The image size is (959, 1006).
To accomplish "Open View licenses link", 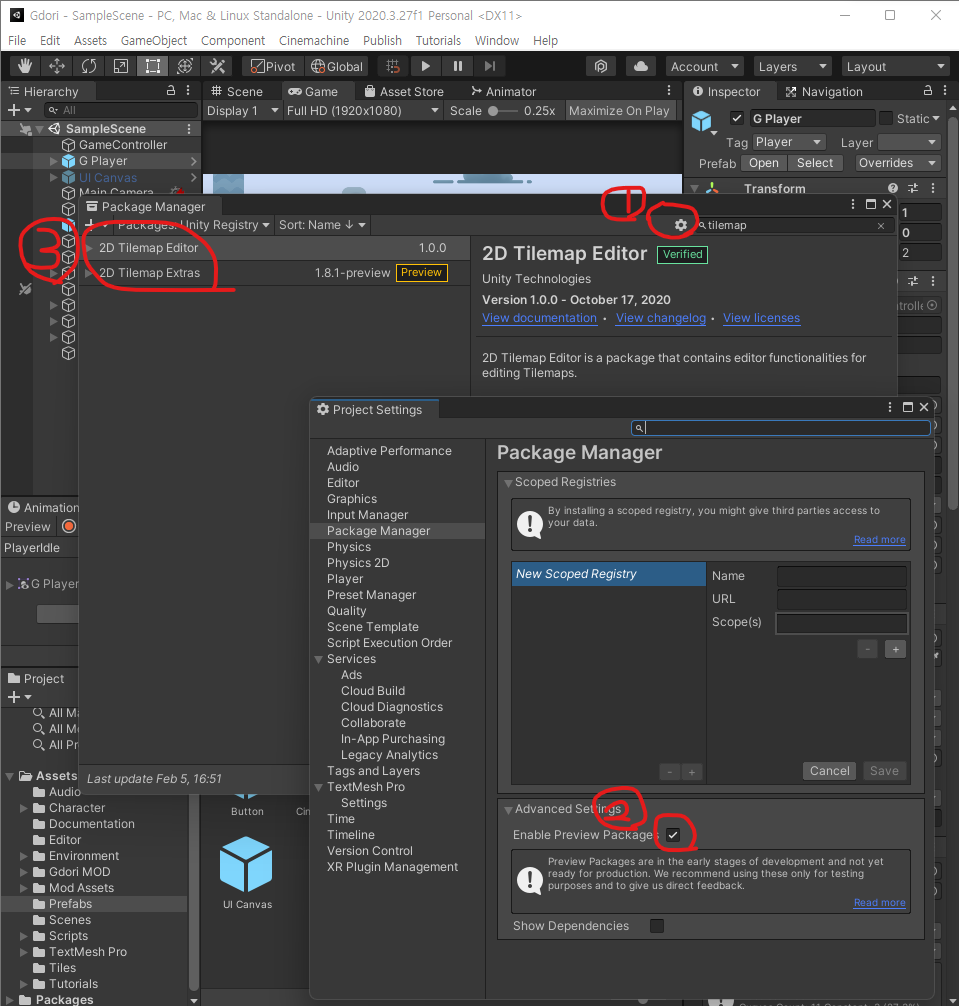I will click(x=761, y=318).
